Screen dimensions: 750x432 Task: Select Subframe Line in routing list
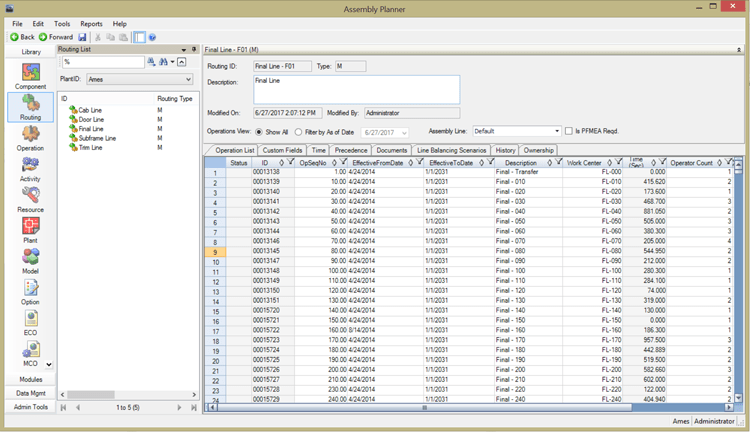[98, 138]
